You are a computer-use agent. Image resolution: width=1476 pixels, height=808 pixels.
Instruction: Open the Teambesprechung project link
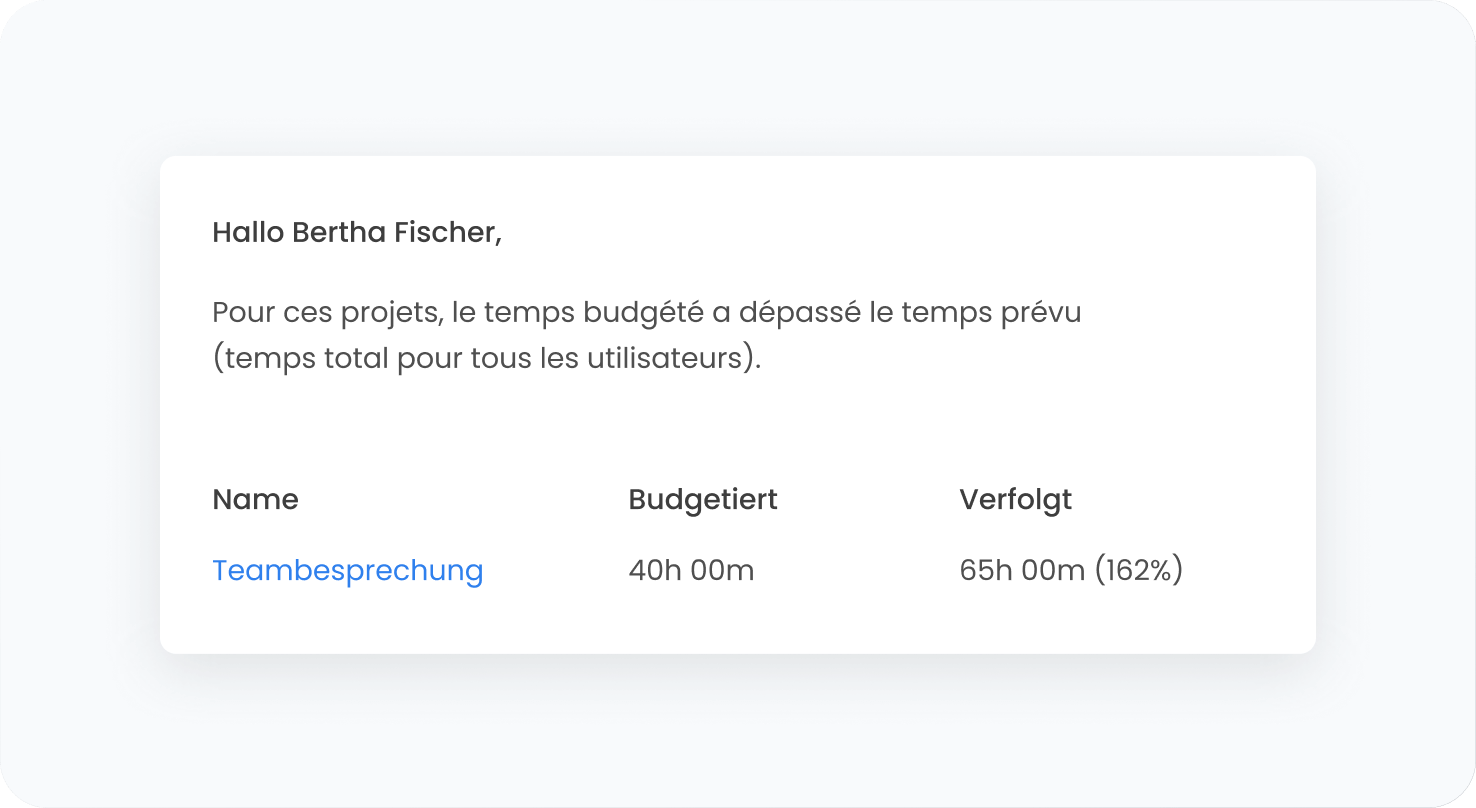click(347, 571)
